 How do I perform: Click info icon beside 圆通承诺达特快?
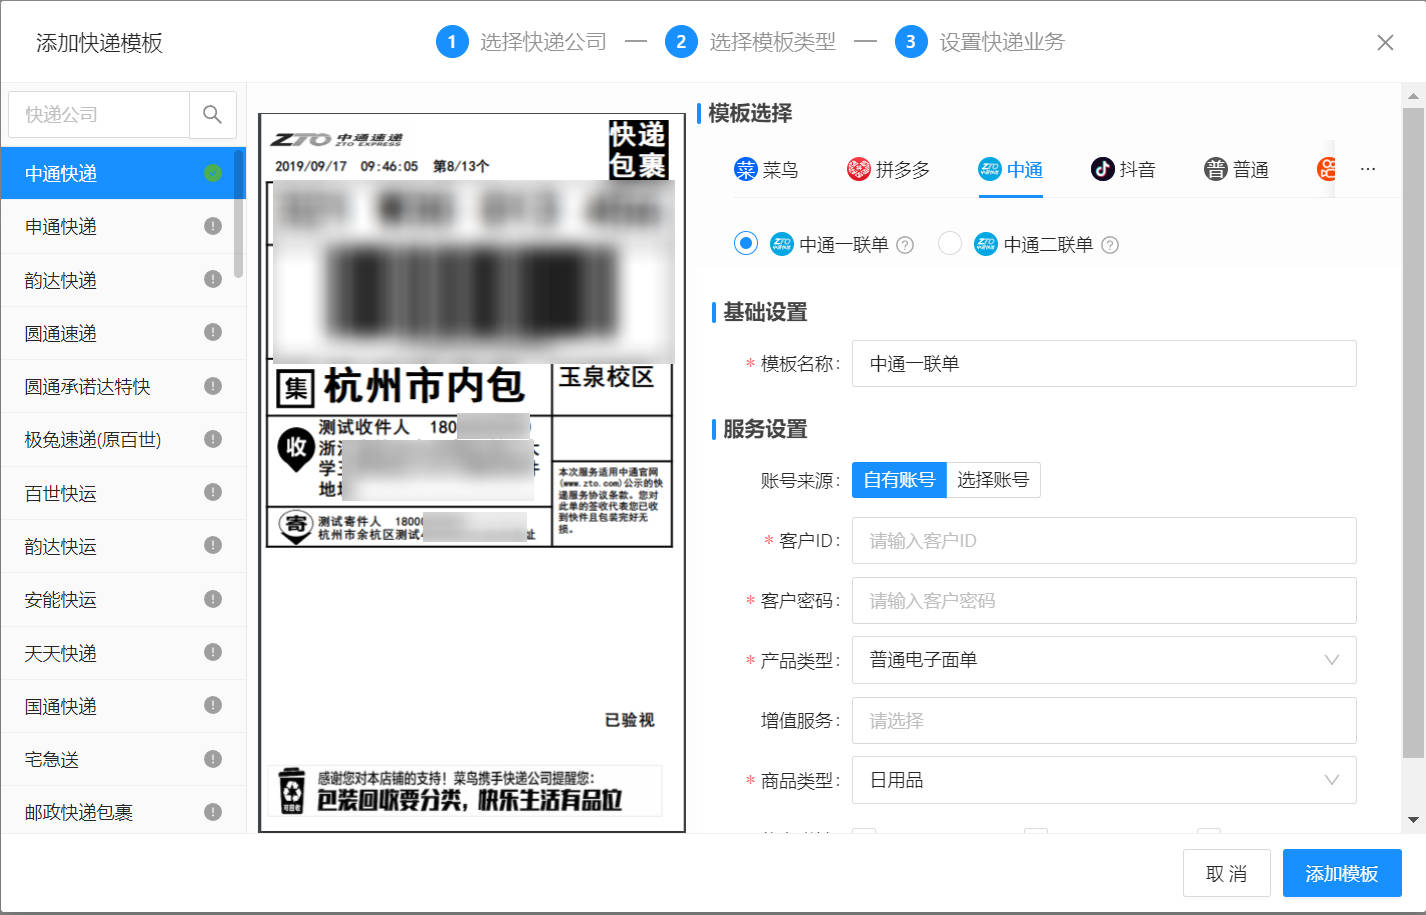click(213, 386)
